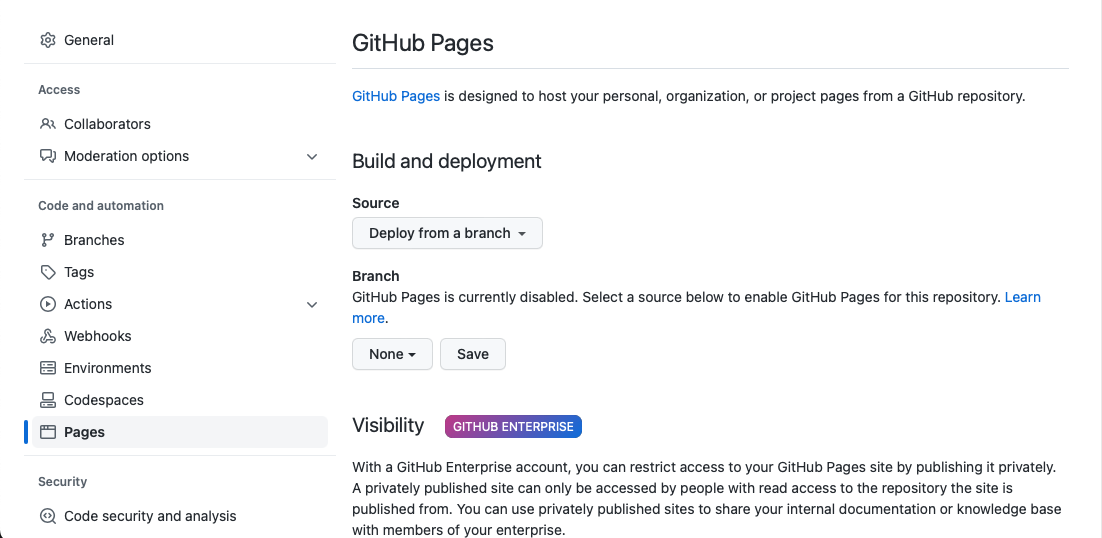The height and width of the screenshot is (538, 1102).
Task: Open Codespaces settings label
Action: point(104,400)
